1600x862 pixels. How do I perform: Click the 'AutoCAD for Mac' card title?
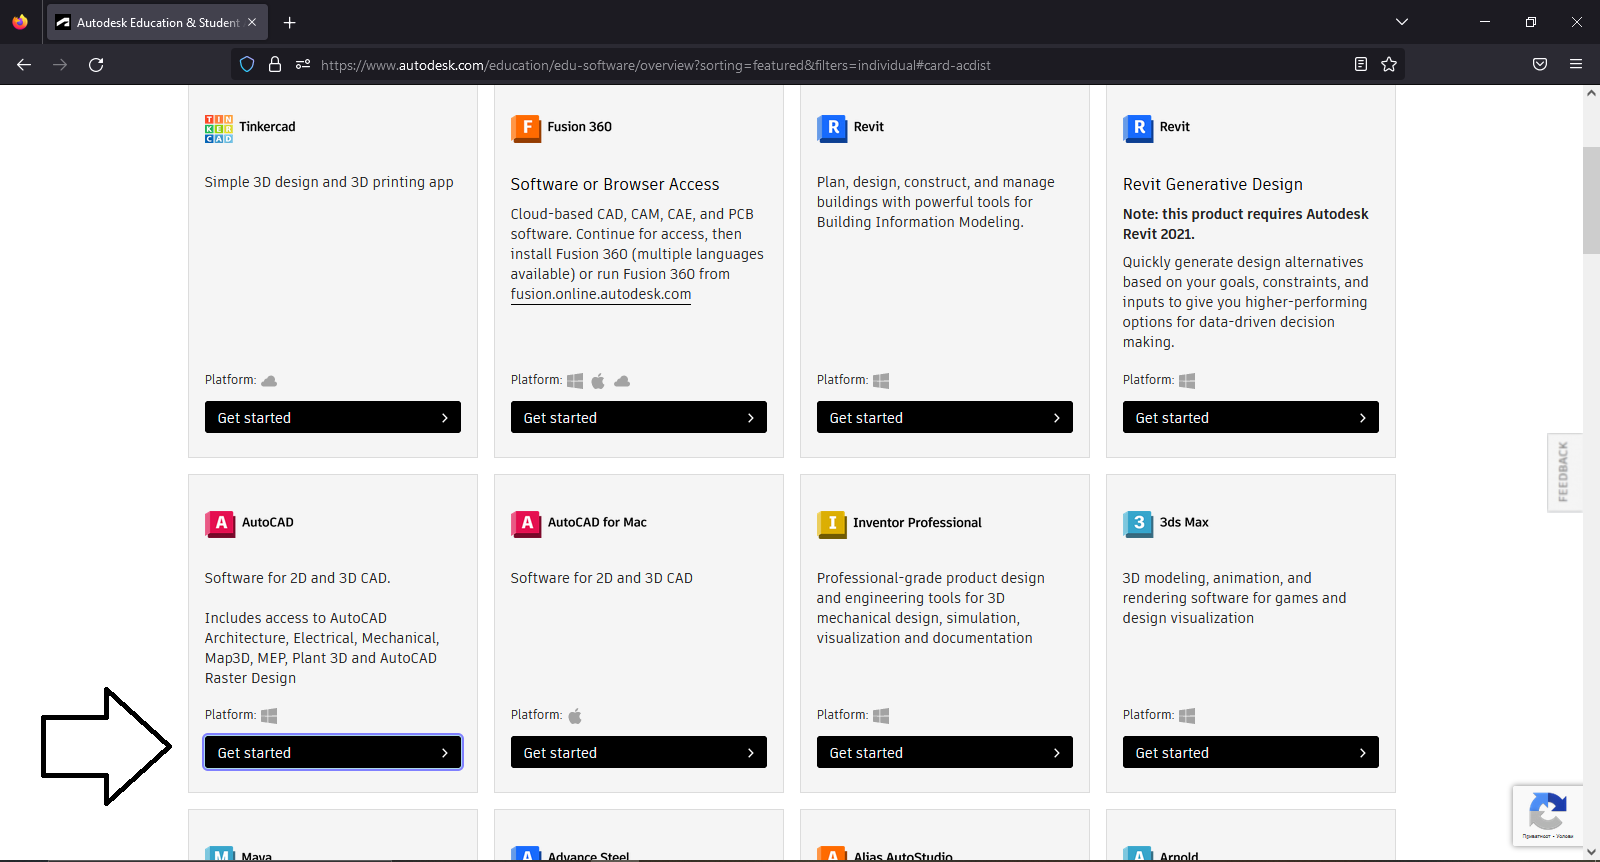(597, 523)
